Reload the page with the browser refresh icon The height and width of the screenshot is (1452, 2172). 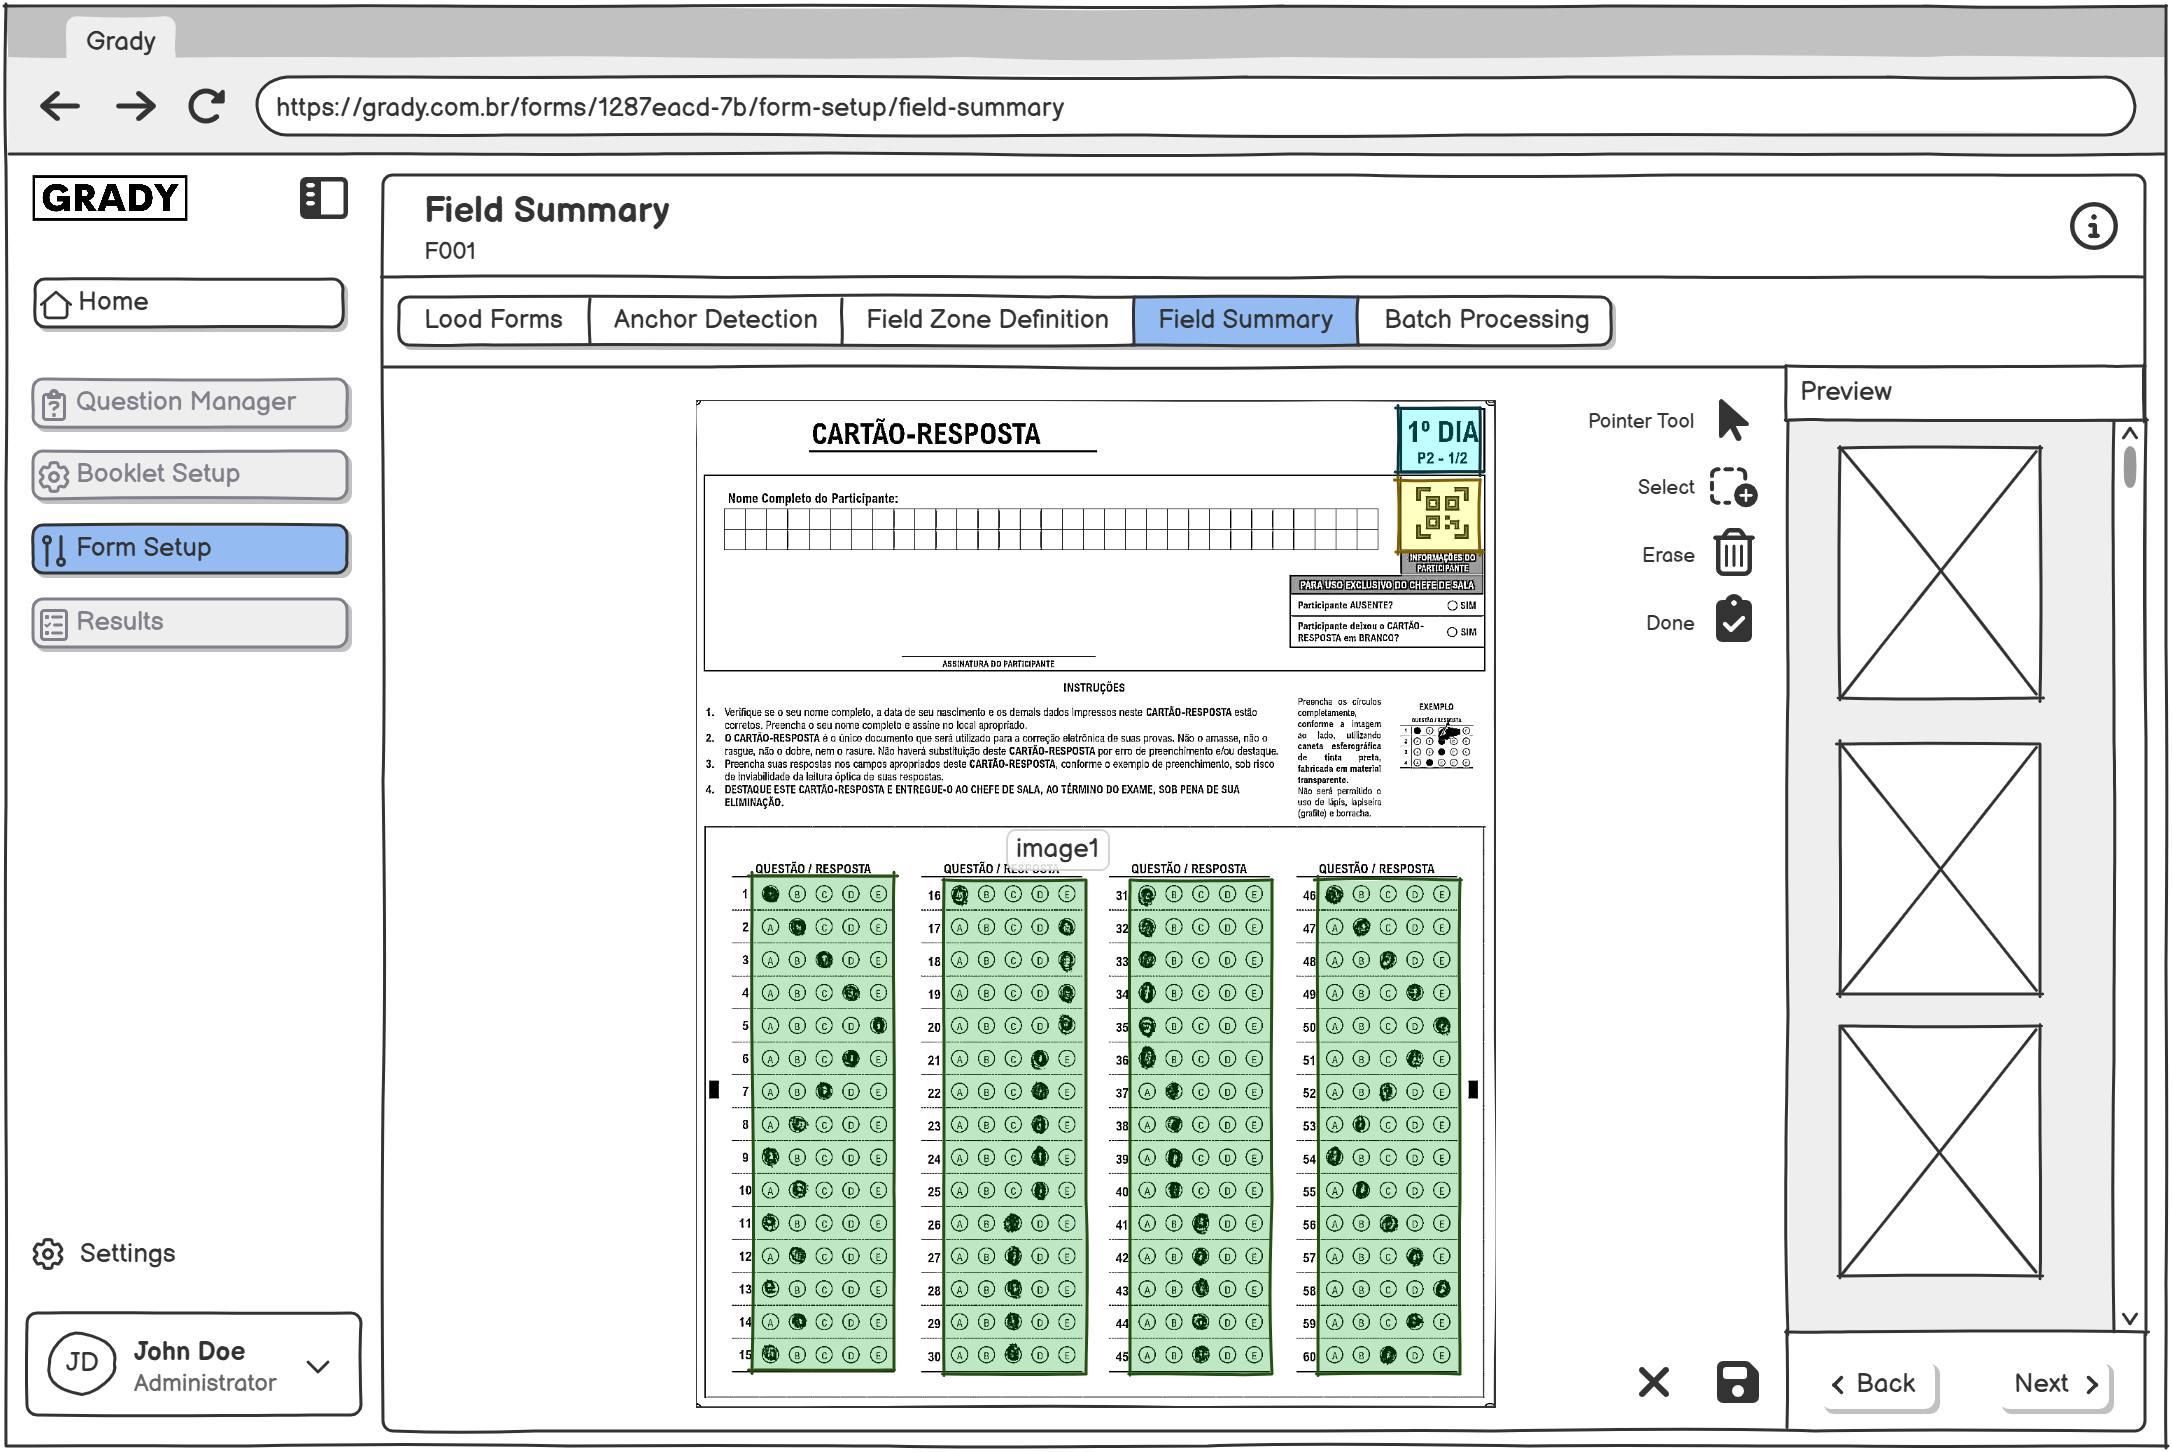click(x=206, y=105)
